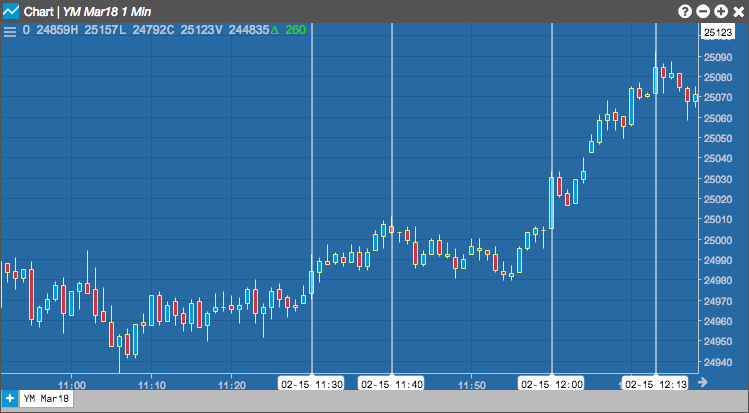Select the YM Mar18 tab
This screenshot has height=413, width=749.
[x=46, y=398]
